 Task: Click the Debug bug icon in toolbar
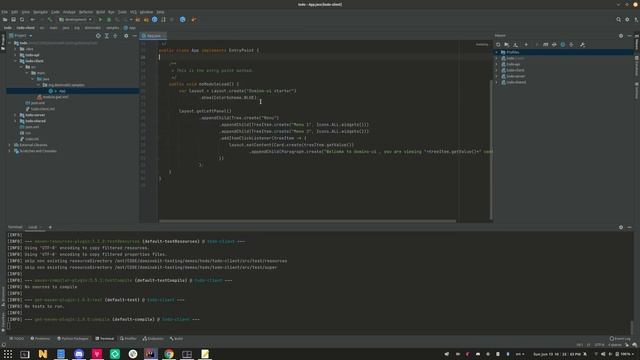pos(109,20)
